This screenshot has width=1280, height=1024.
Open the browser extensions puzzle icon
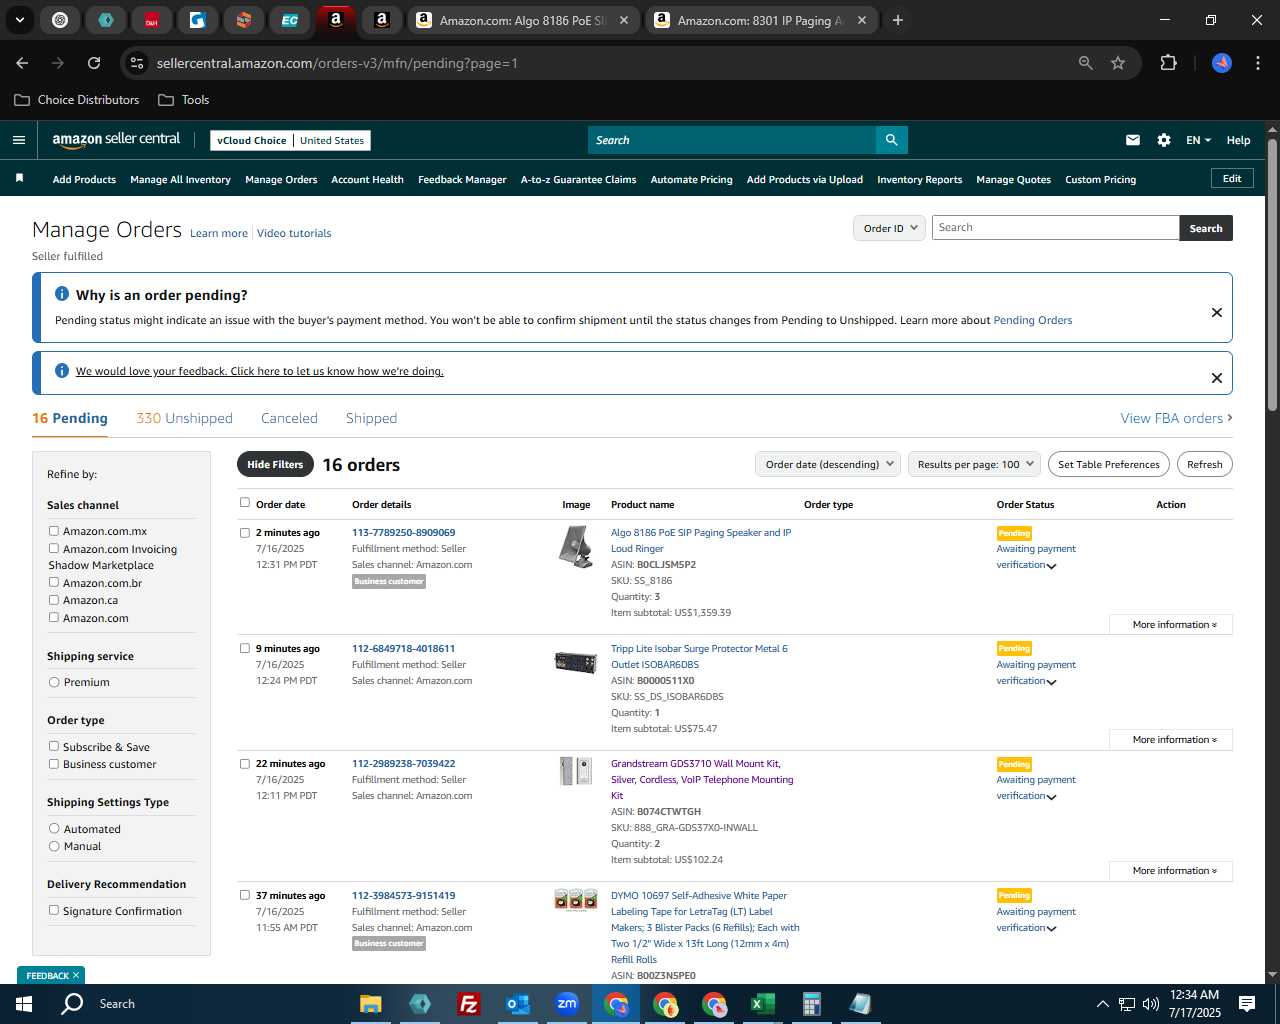(1168, 63)
